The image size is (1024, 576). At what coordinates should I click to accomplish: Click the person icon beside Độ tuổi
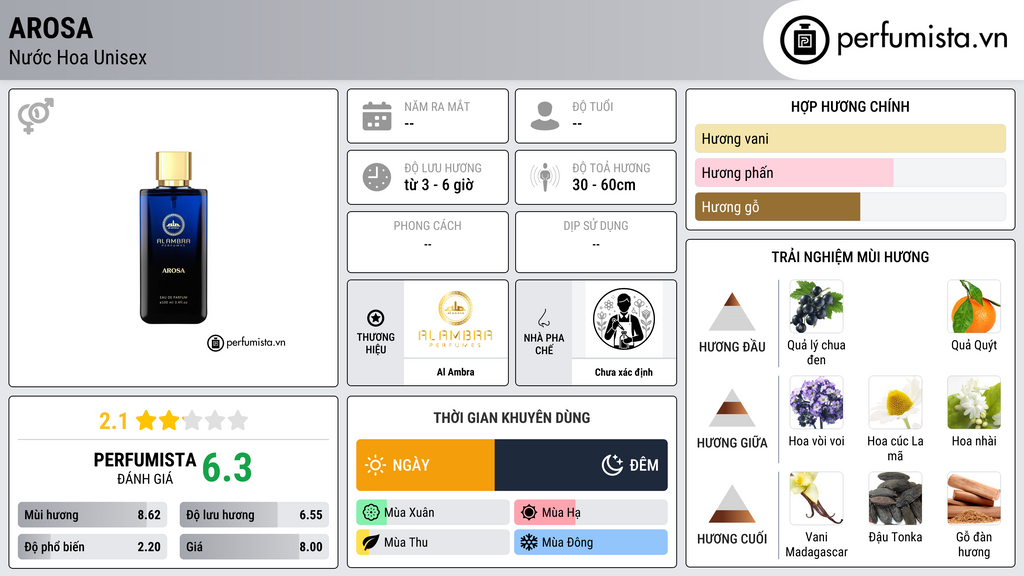(x=545, y=116)
